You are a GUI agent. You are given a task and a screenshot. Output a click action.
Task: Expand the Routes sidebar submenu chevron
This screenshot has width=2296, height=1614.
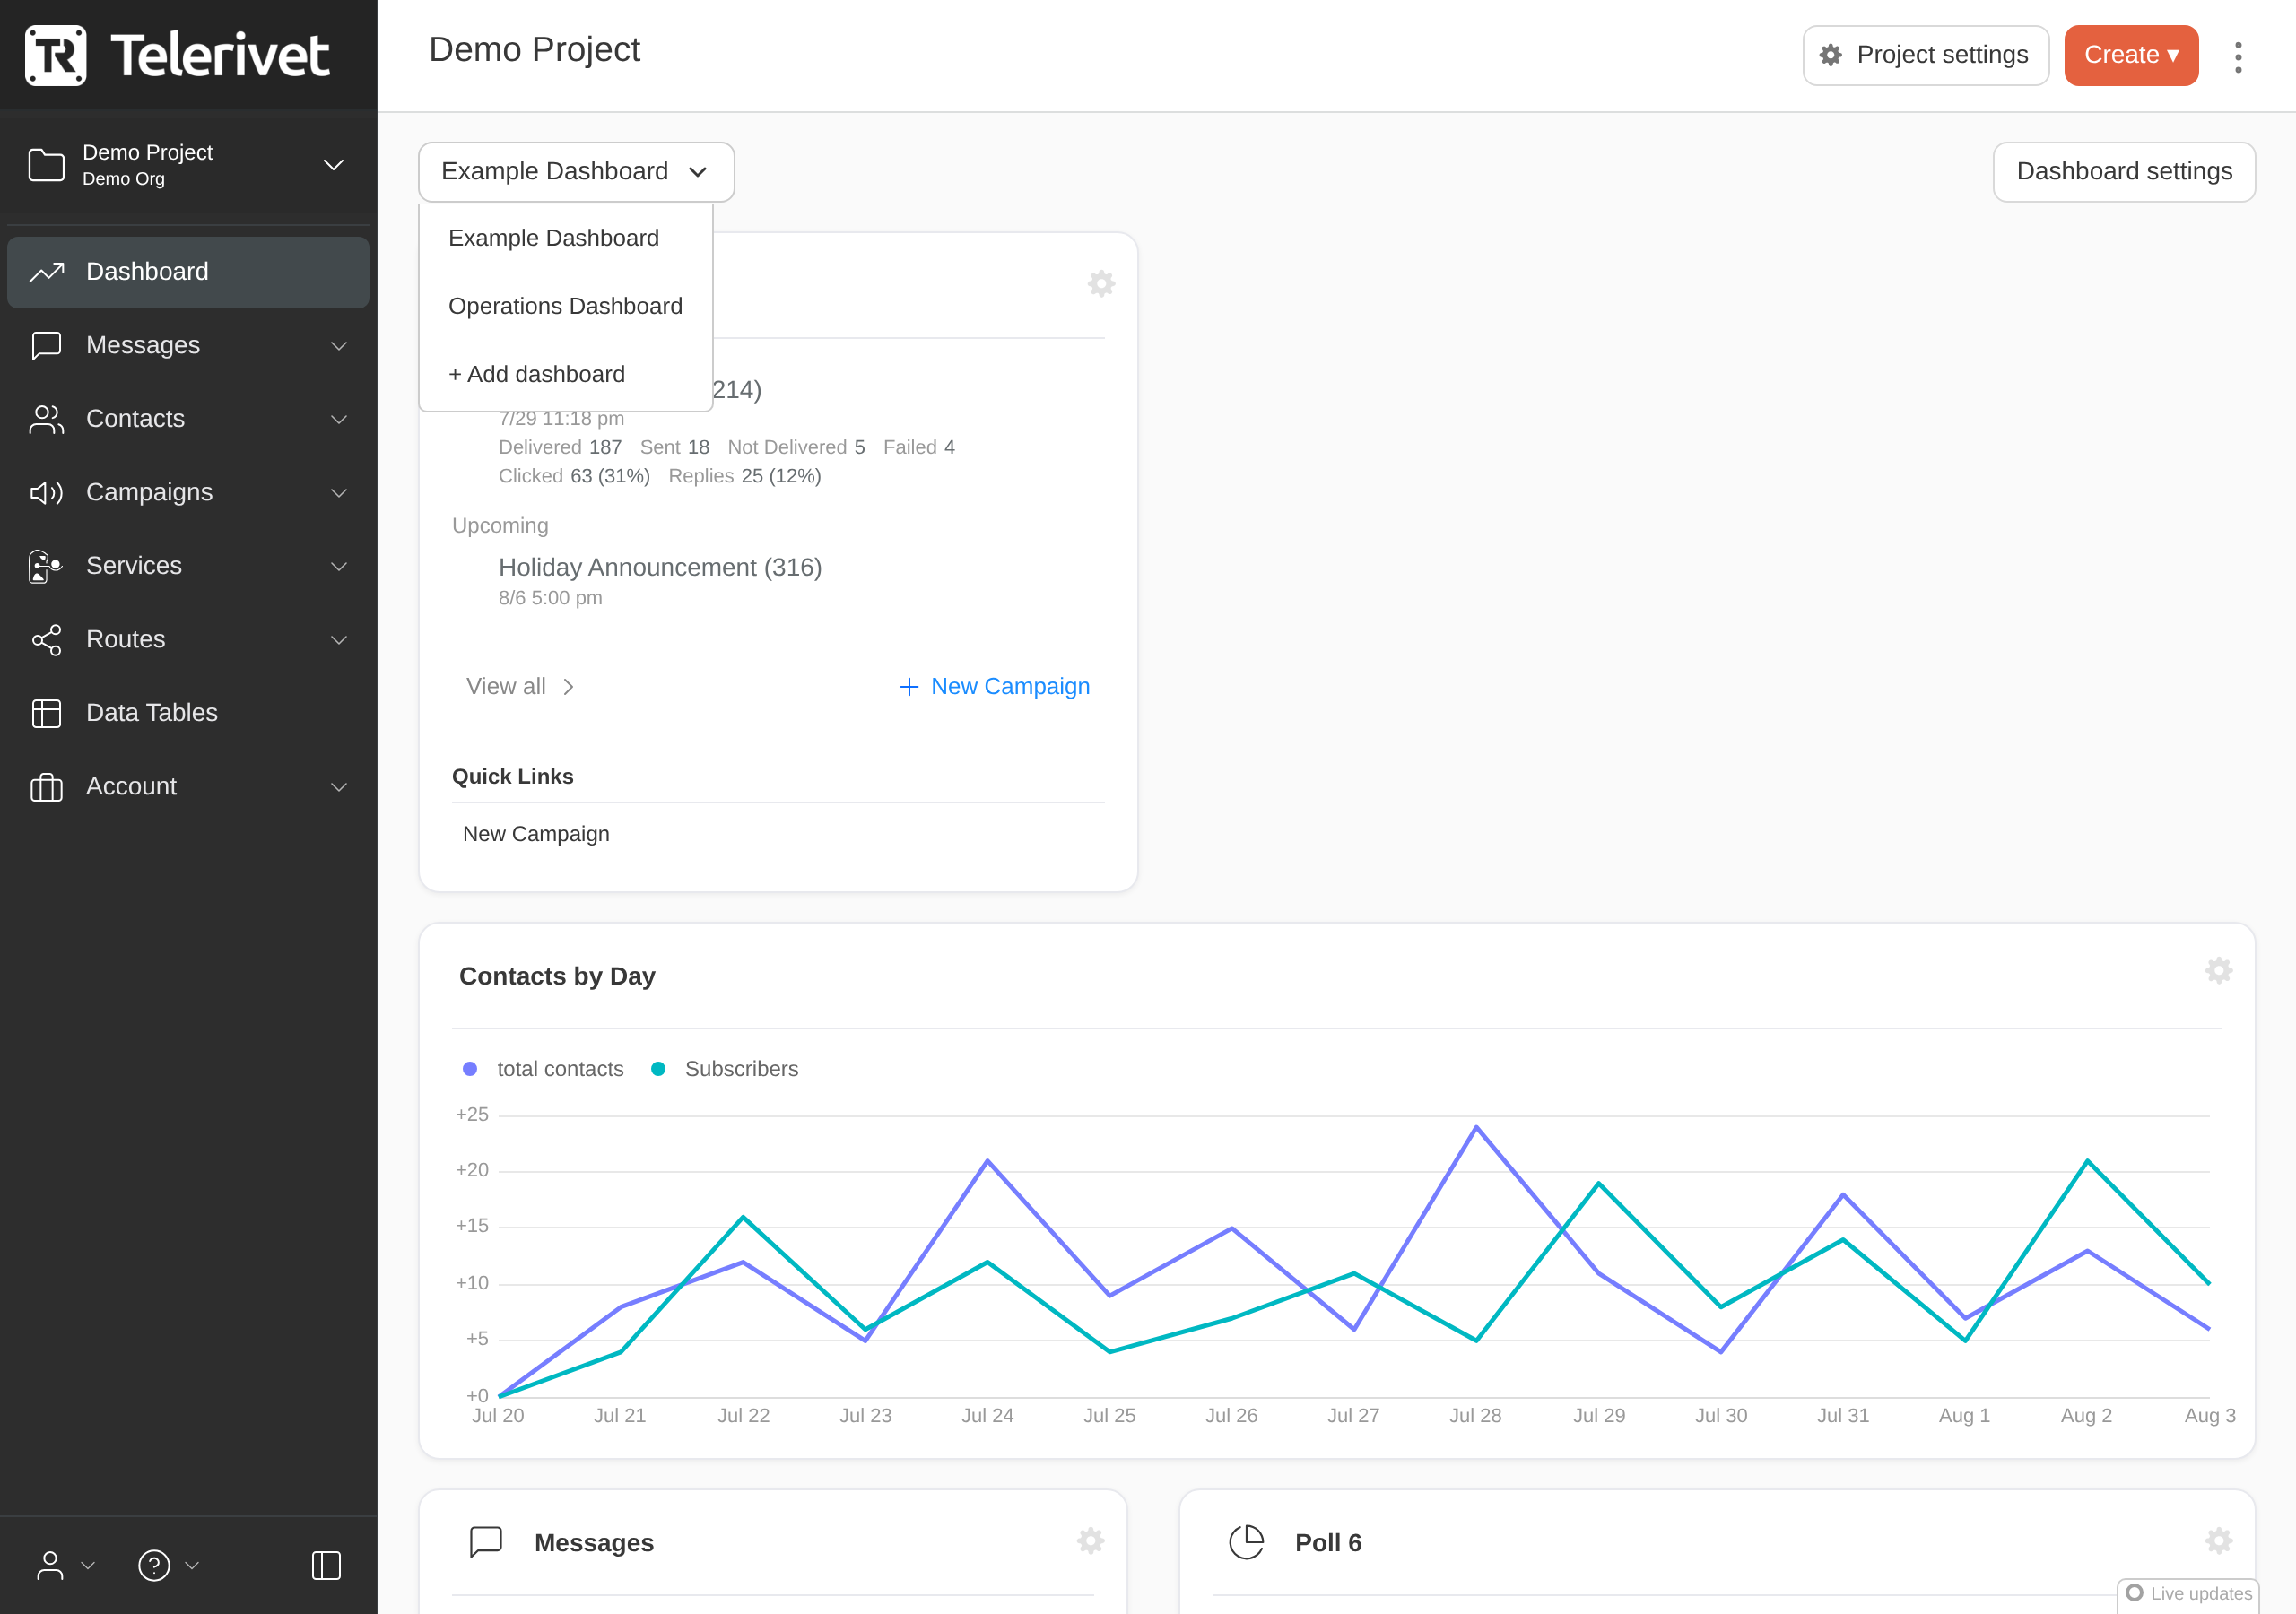(339, 640)
